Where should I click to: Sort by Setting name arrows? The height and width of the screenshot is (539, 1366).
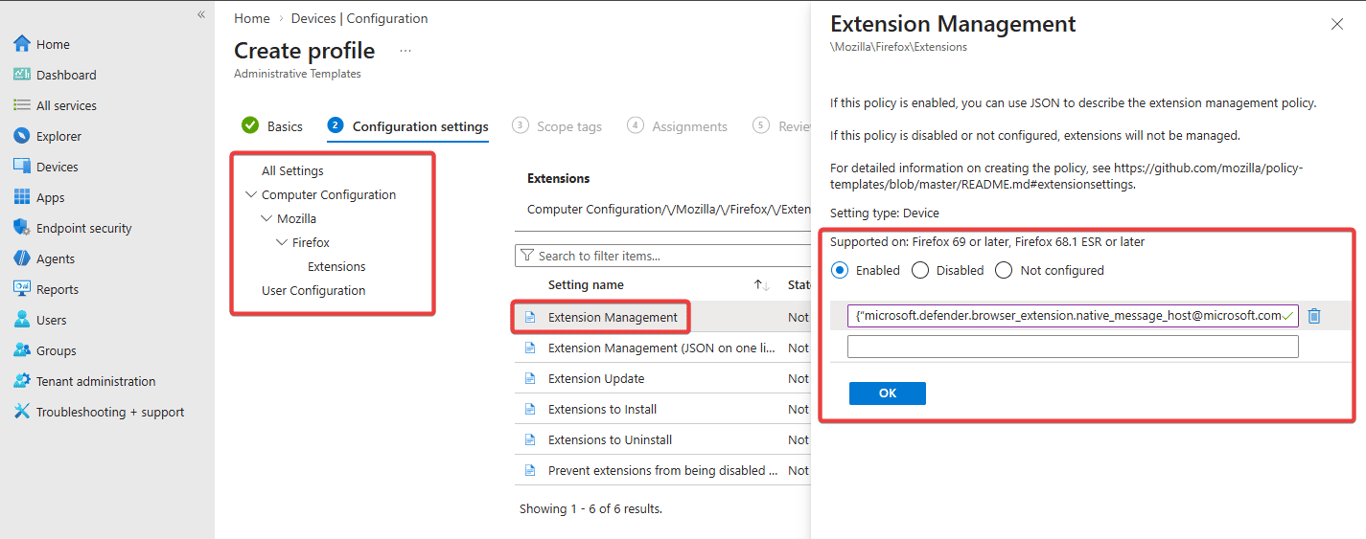[761, 285]
